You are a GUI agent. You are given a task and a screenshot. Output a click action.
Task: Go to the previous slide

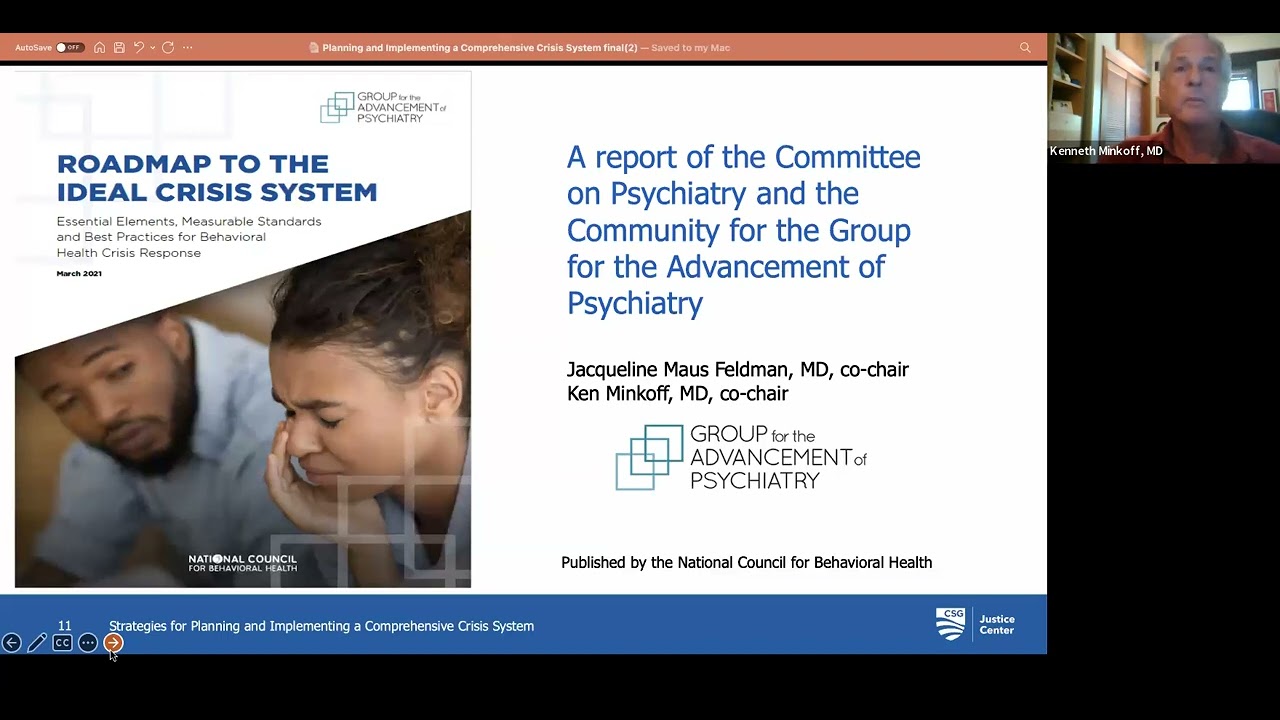coord(12,643)
